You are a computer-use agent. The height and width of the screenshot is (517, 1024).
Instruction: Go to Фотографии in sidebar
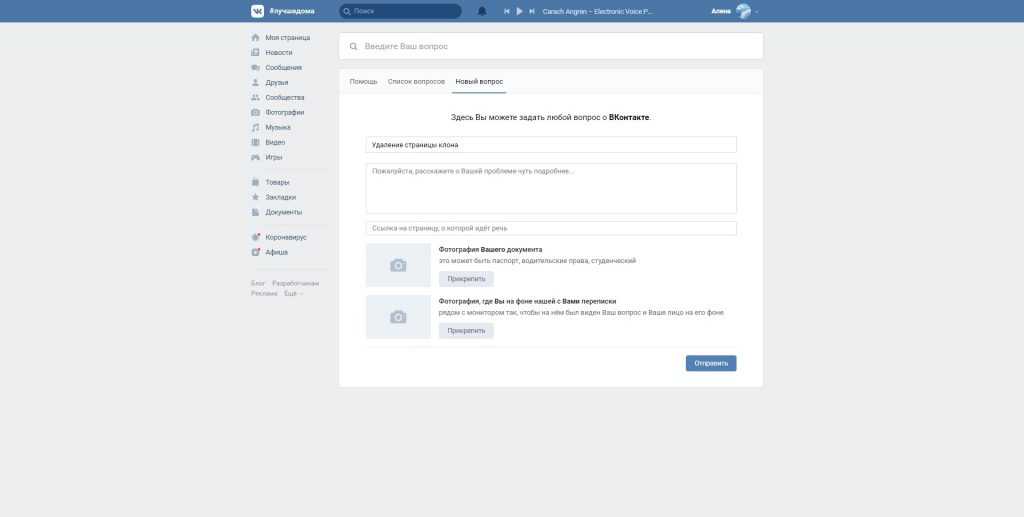tap(284, 112)
